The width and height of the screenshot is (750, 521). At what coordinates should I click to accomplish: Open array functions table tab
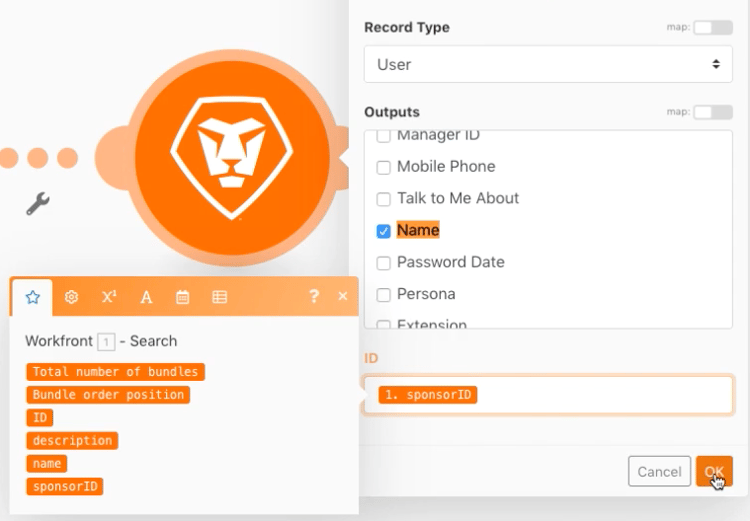[220, 297]
